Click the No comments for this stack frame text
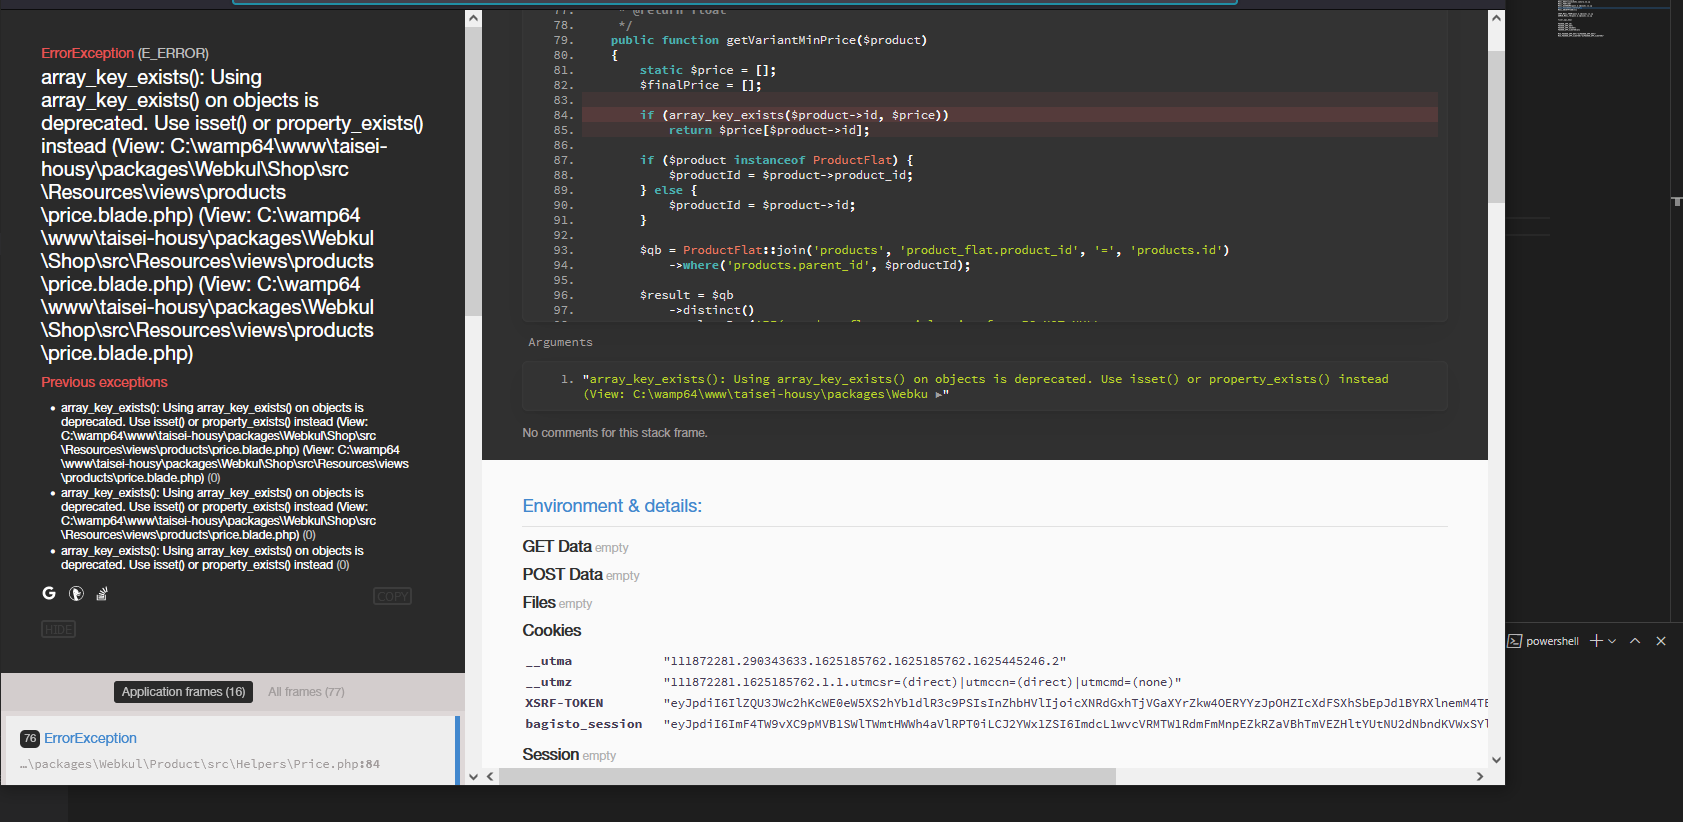1683x822 pixels. [x=615, y=433]
